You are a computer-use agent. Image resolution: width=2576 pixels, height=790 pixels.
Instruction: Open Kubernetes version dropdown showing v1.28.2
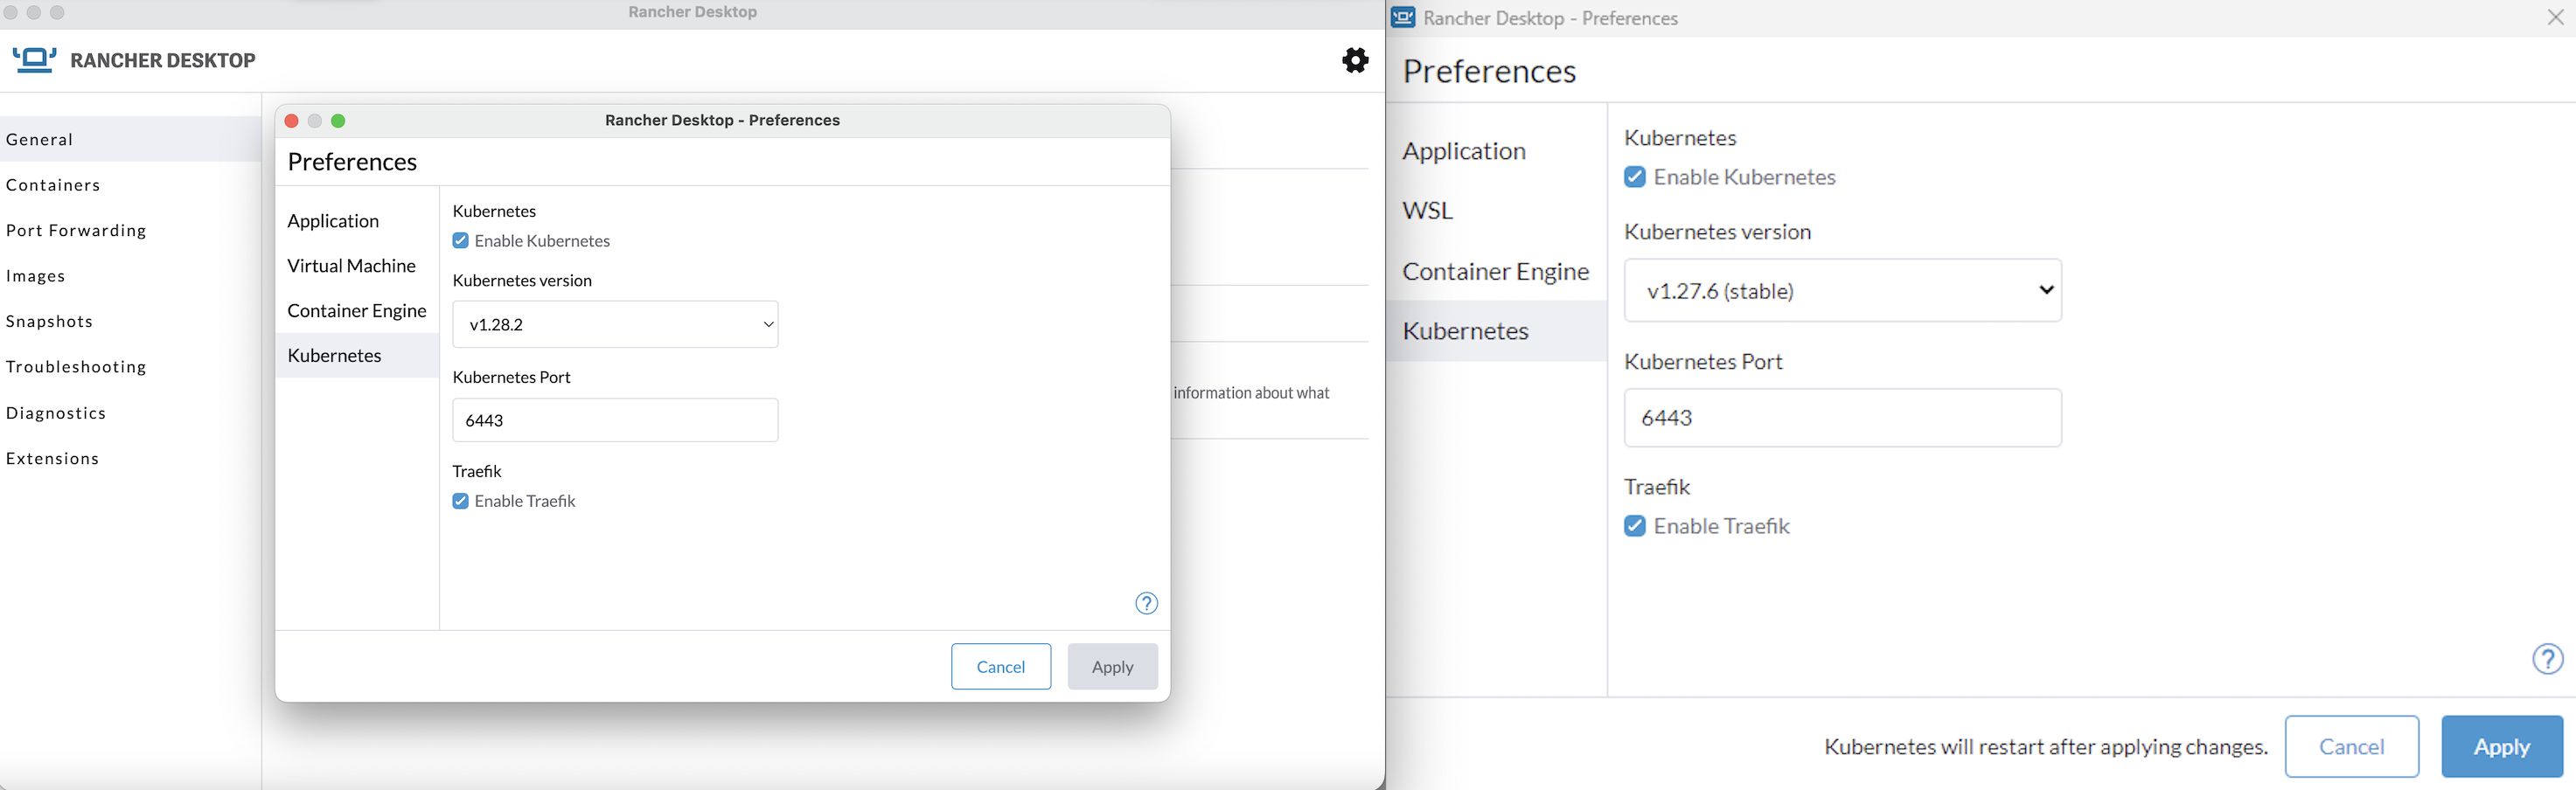[x=615, y=324]
